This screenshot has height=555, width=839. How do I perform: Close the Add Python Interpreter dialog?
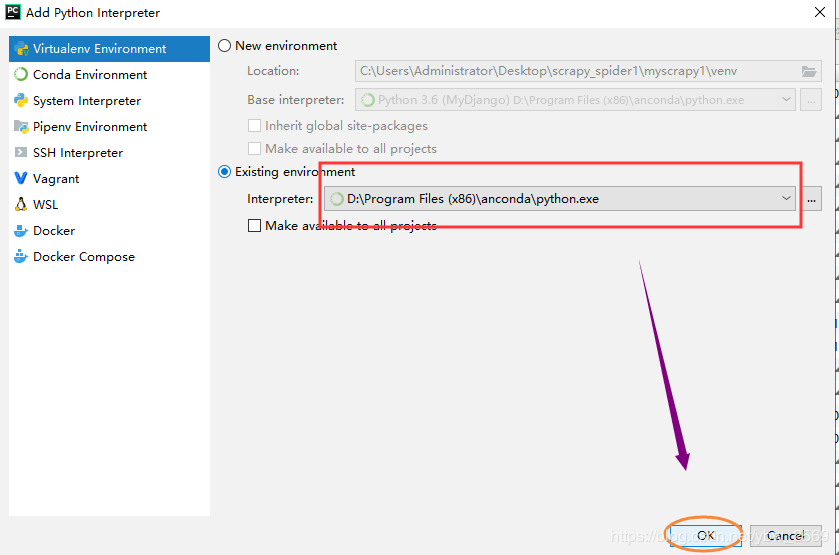[820, 12]
